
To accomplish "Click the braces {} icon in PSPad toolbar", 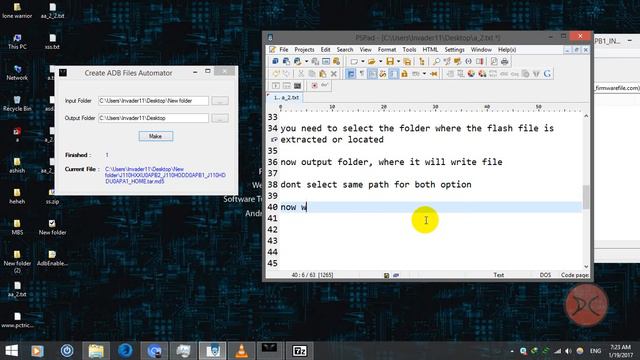I will coord(469,62).
